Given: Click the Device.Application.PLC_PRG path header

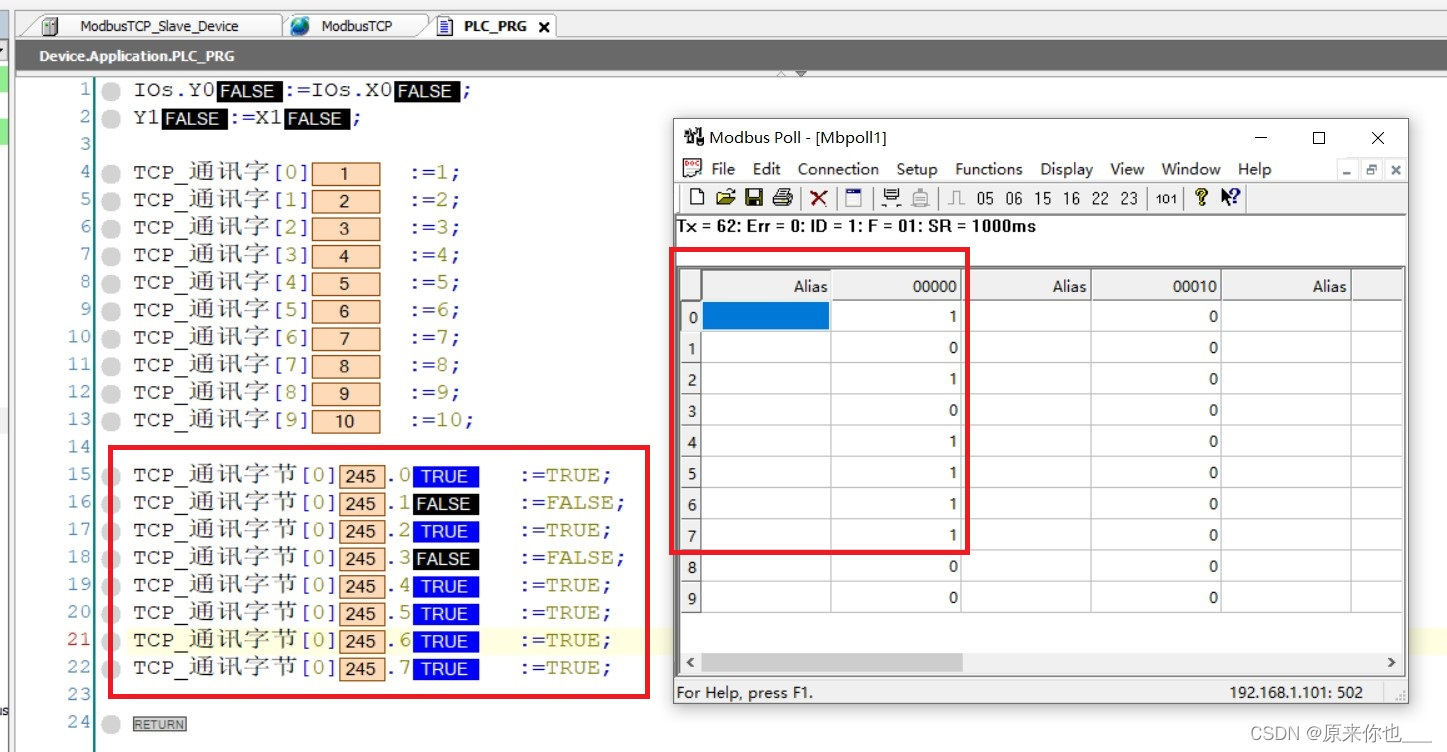Looking at the screenshot, I should click(137, 56).
